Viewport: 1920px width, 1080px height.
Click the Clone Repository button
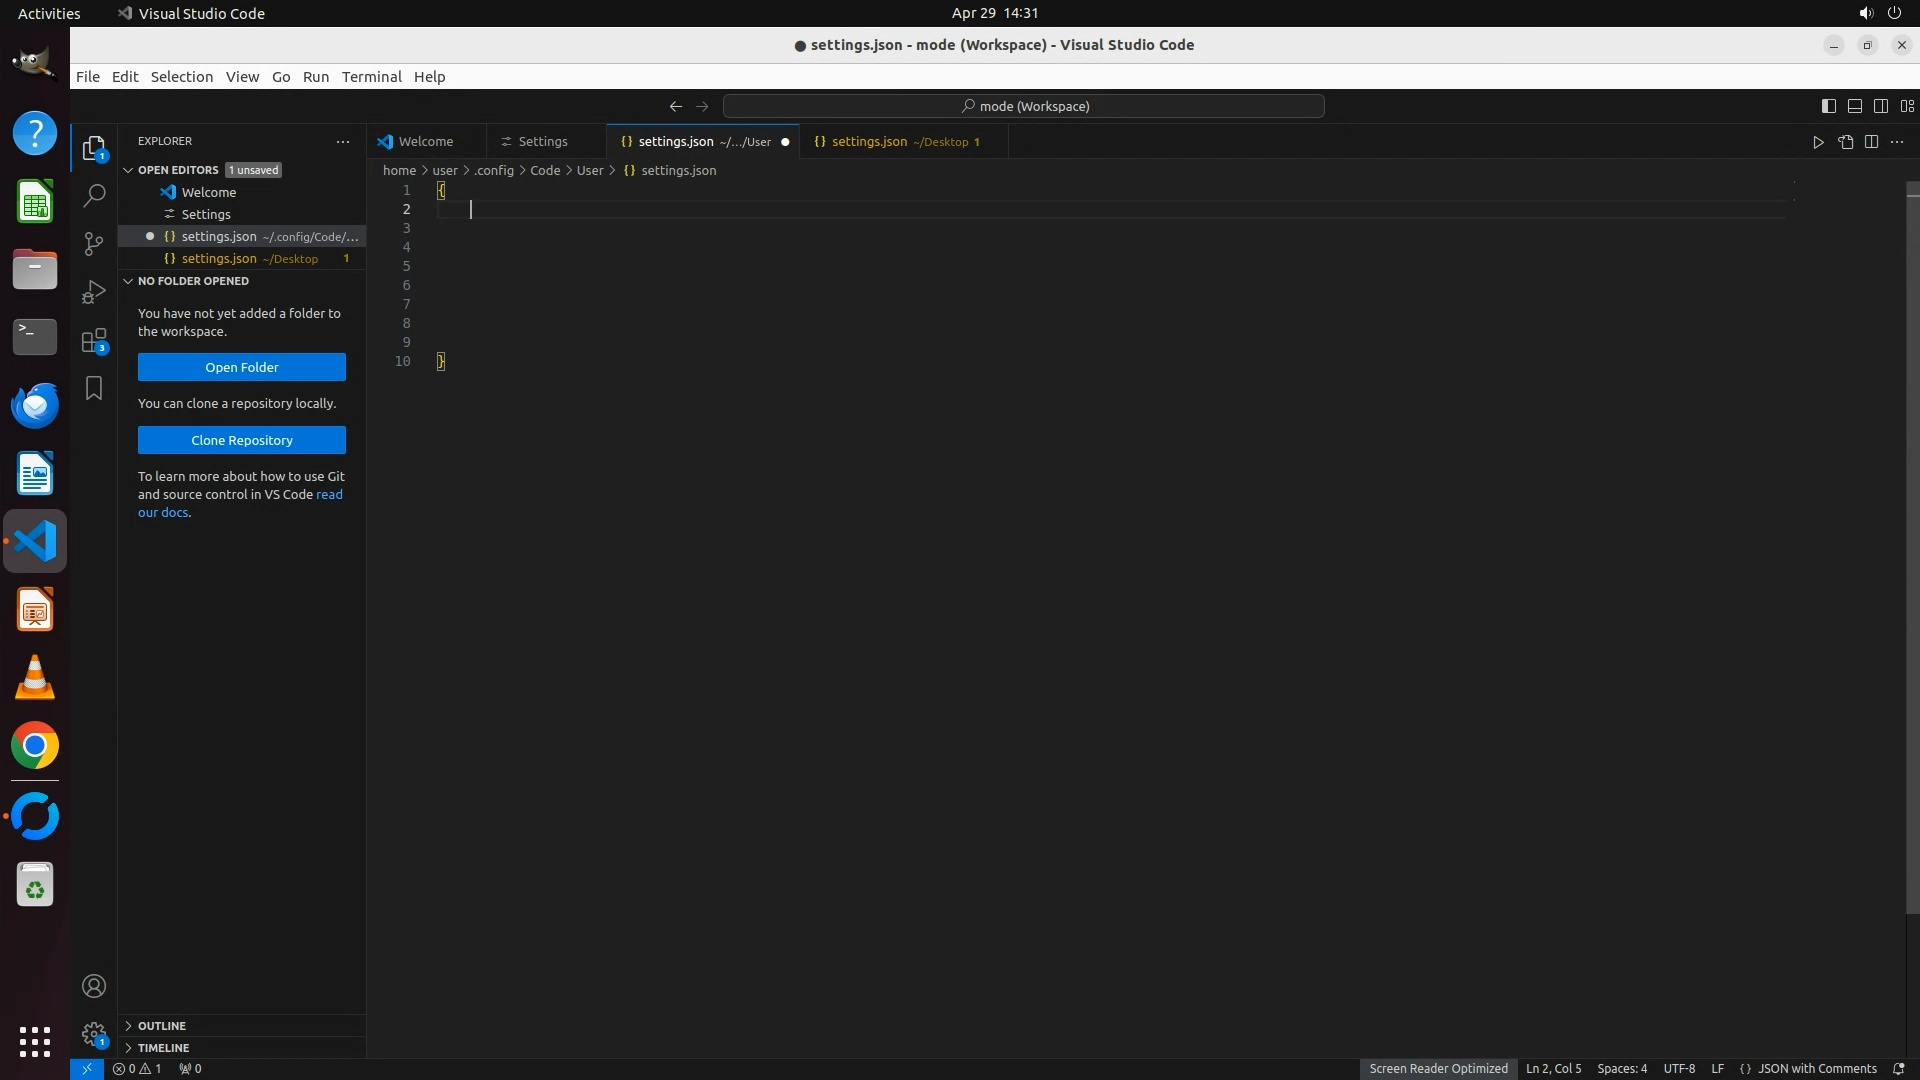pos(242,440)
